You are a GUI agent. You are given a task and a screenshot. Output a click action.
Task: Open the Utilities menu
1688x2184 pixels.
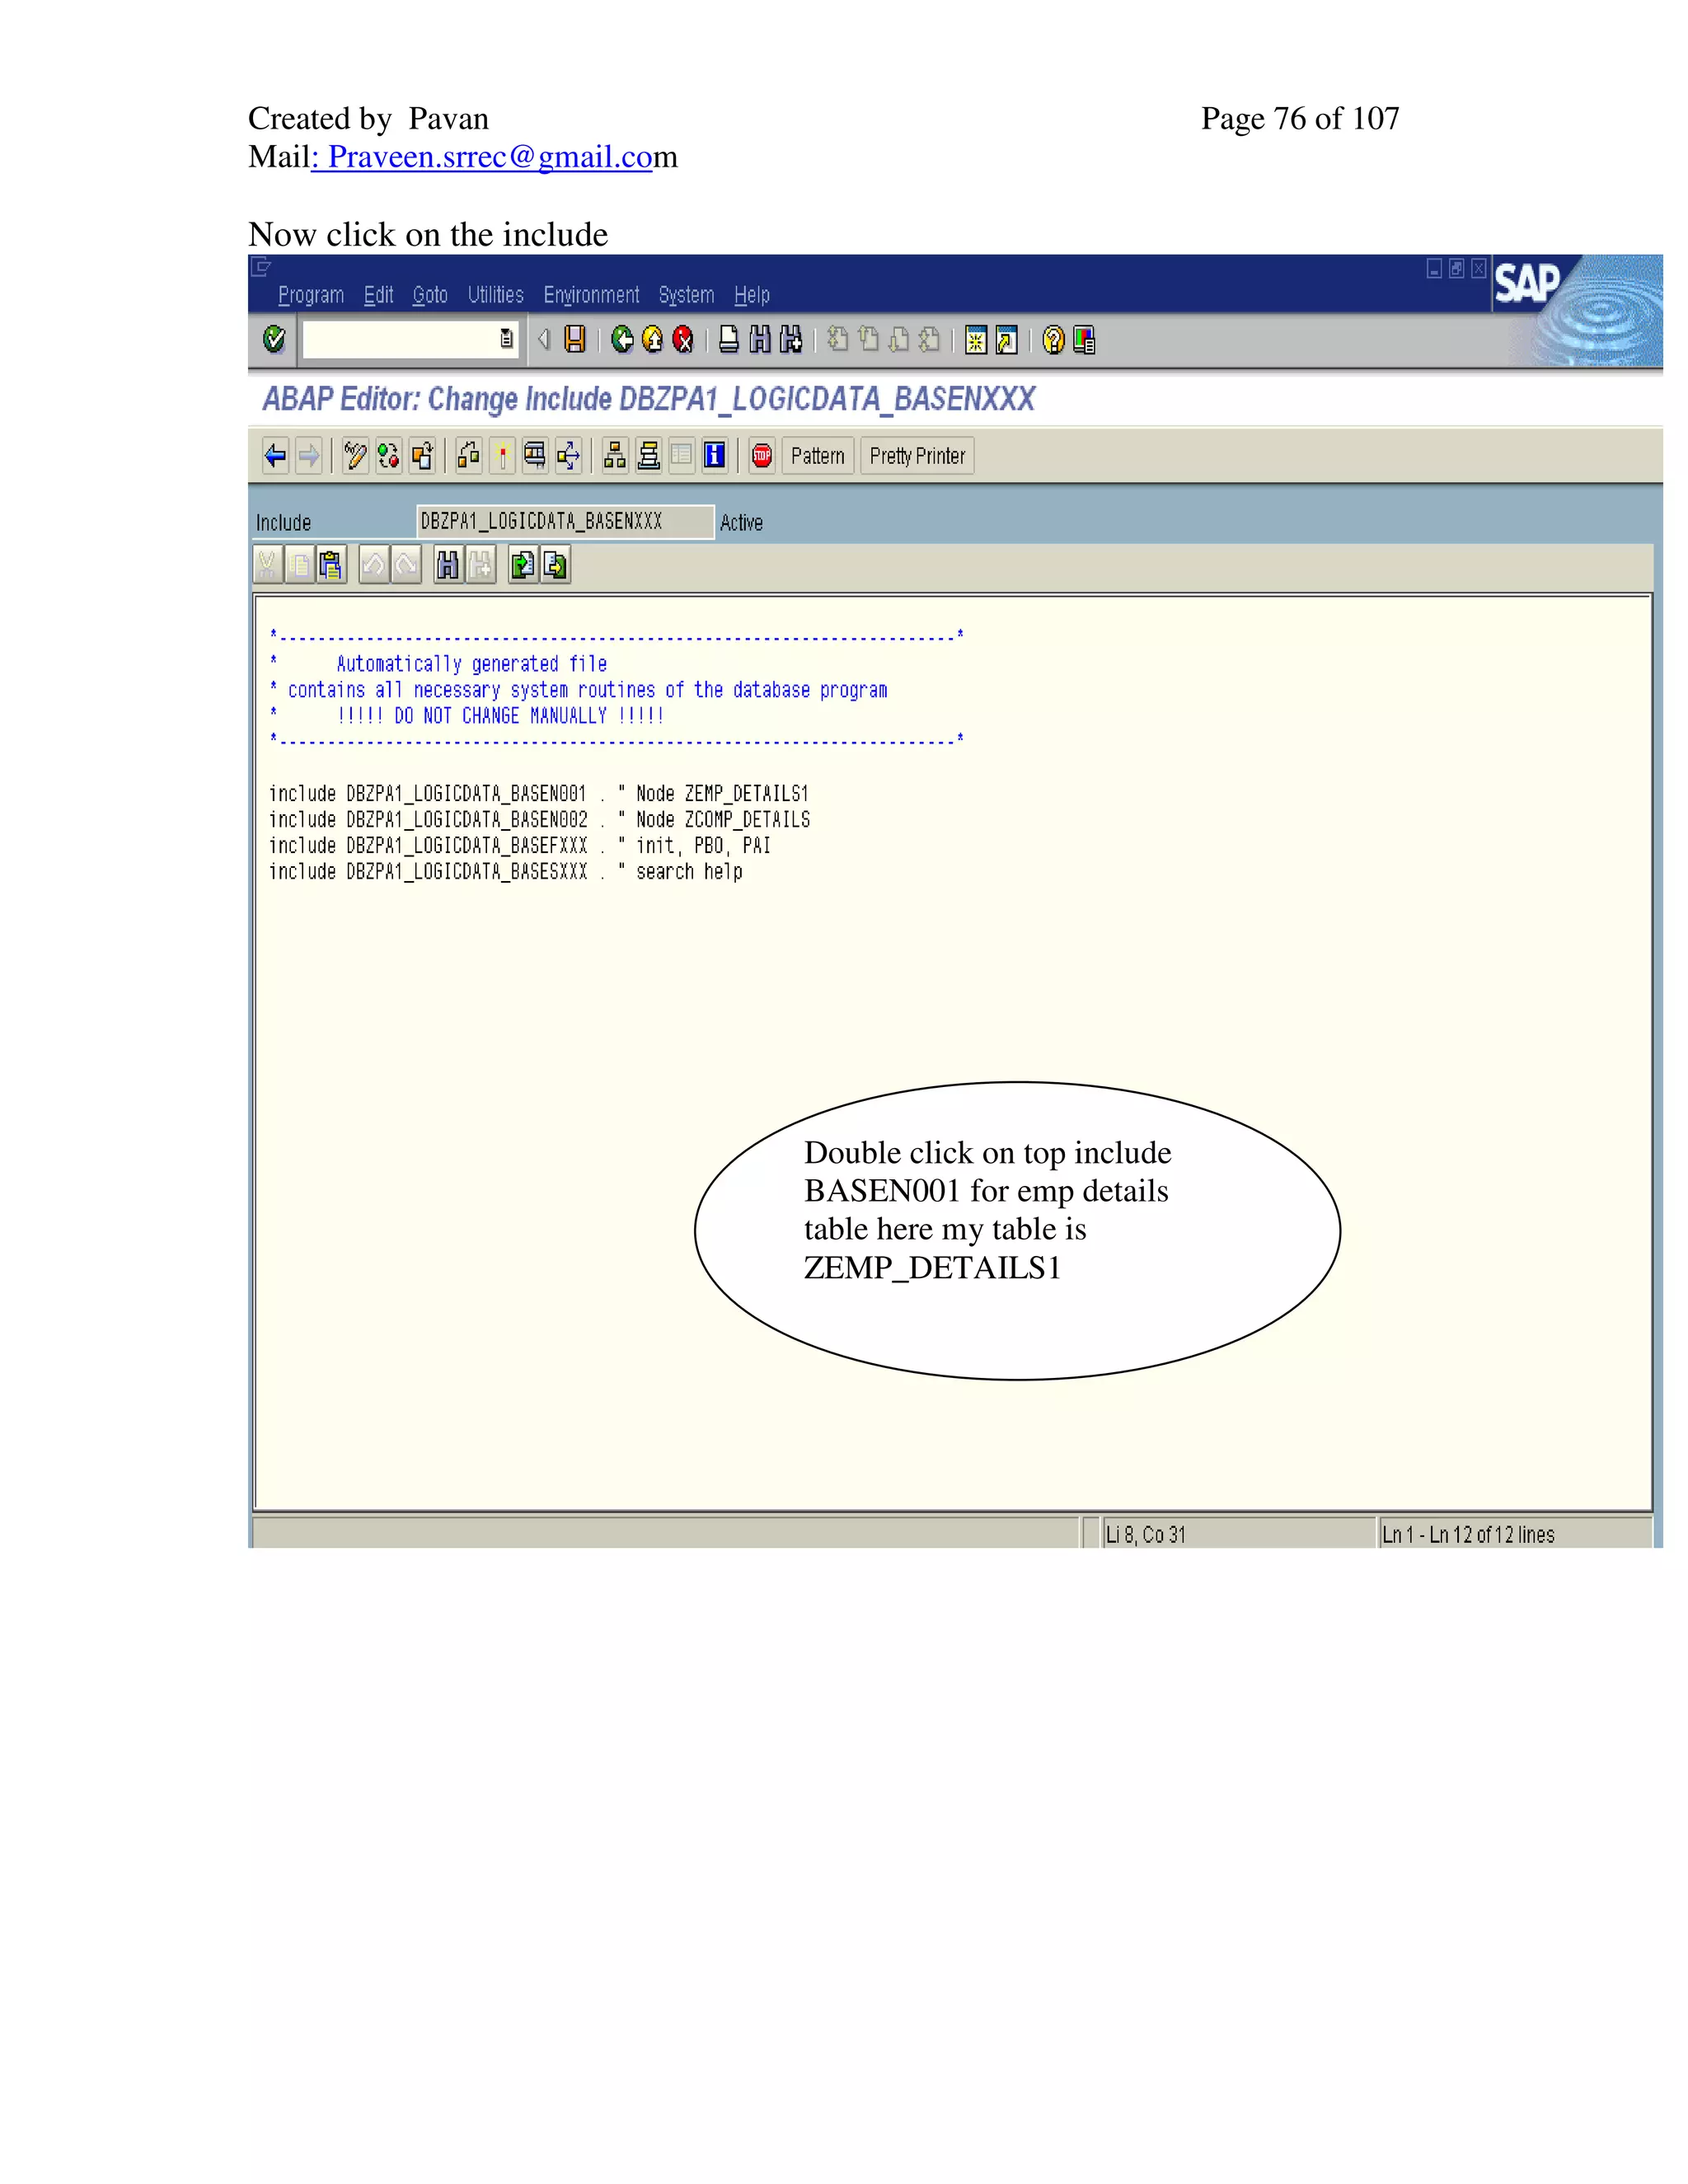496,295
